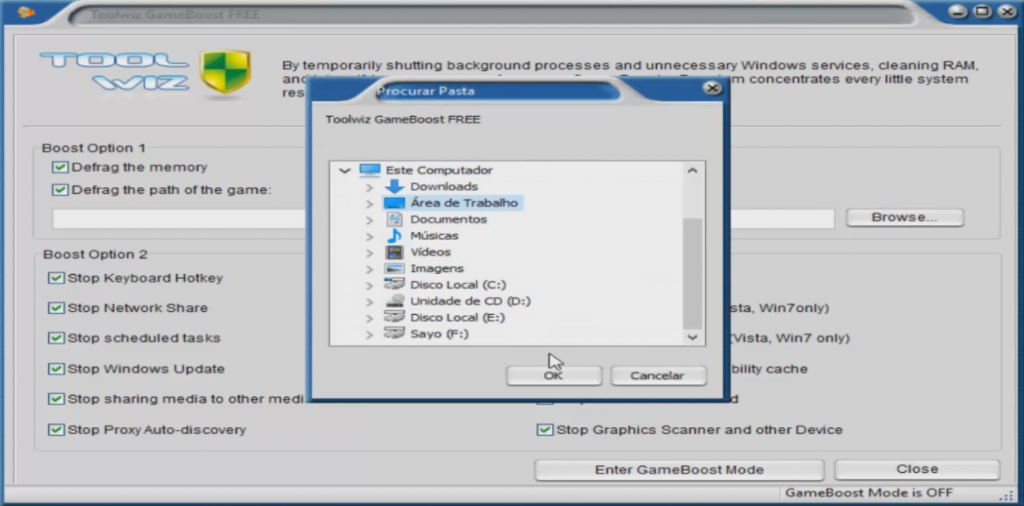Select the Disco Local (E:) label
The image size is (1024, 506).
click(x=458, y=317)
